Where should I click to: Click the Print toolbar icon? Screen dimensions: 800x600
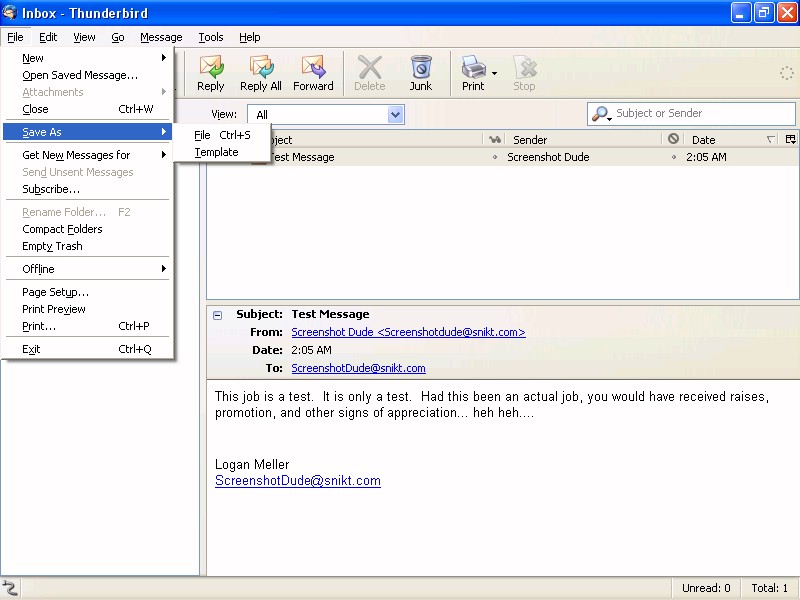click(x=473, y=73)
